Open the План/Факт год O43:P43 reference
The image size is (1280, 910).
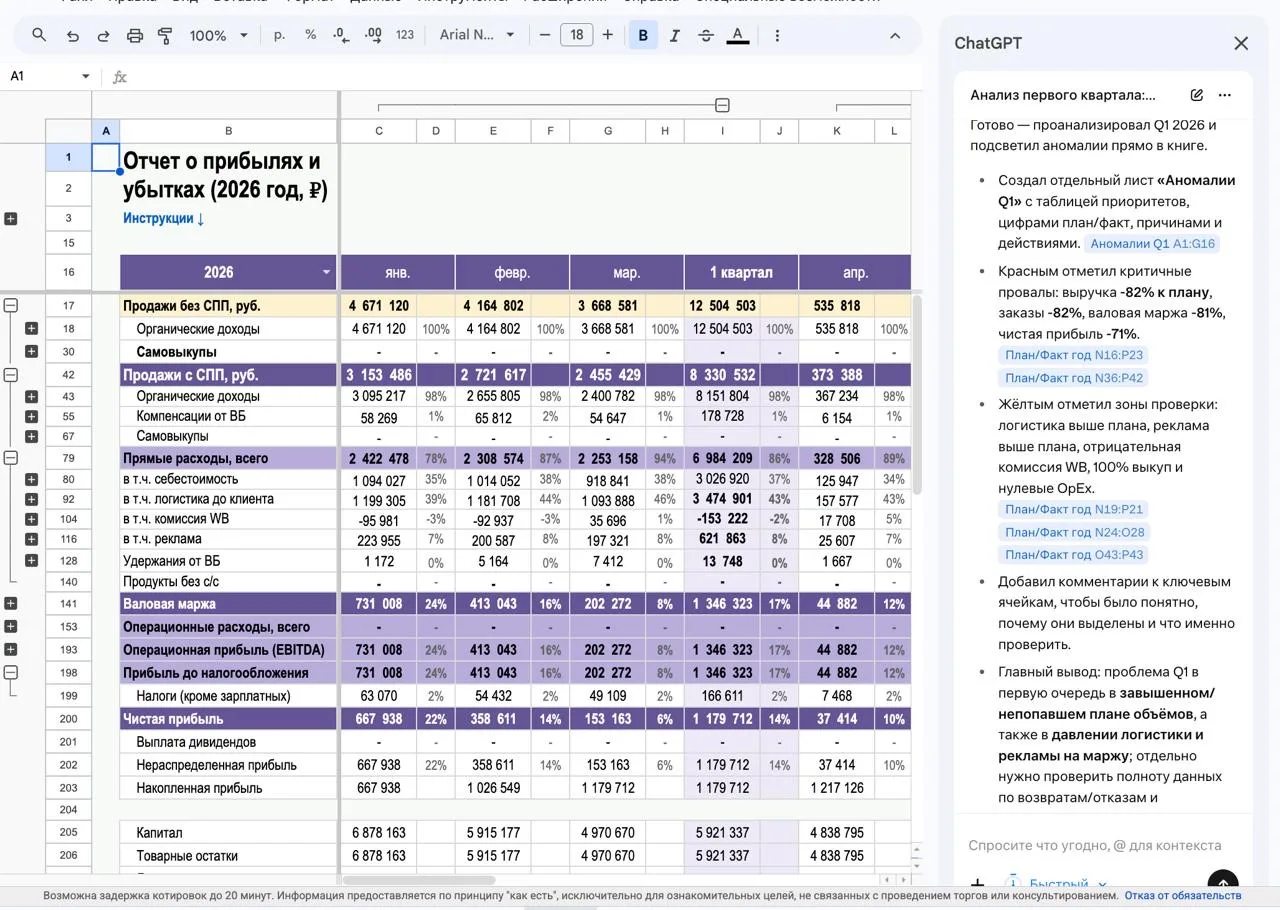(1075, 555)
